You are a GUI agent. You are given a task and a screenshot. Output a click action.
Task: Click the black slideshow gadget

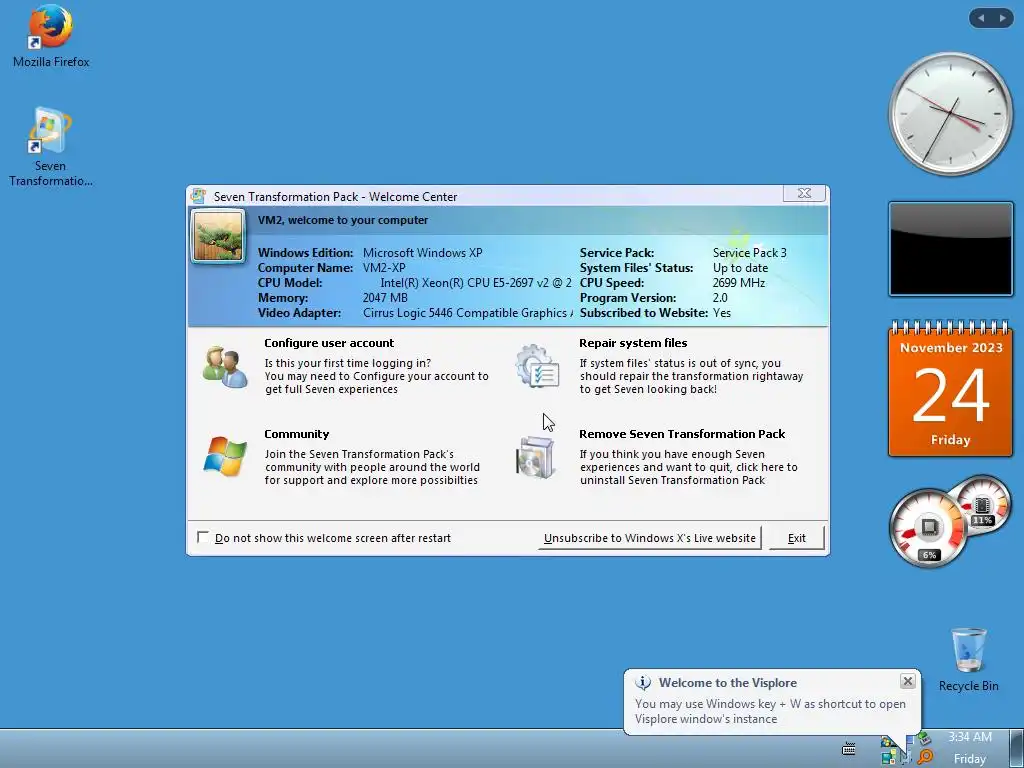click(x=951, y=249)
